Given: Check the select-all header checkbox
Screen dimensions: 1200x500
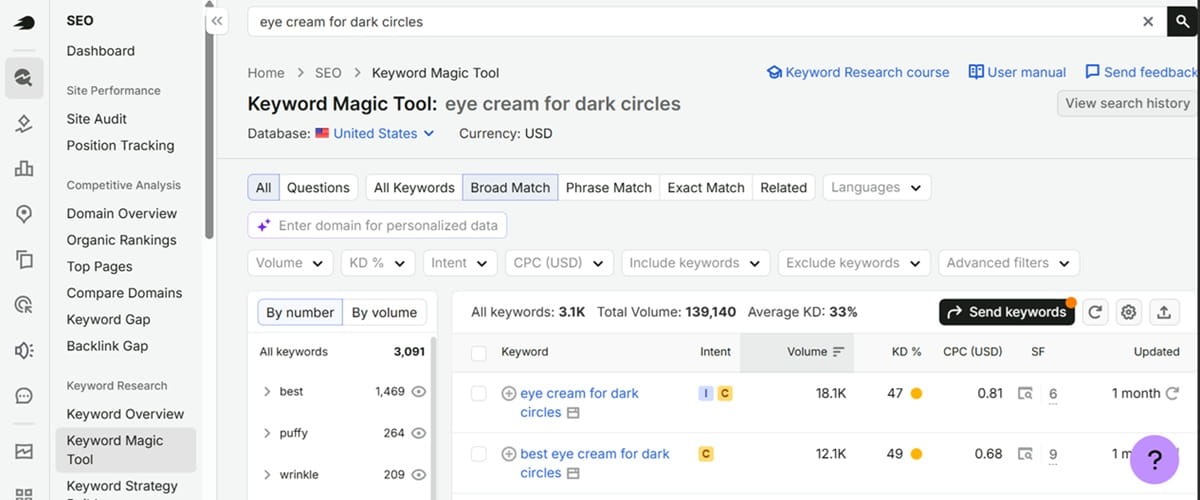Looking at the screenshot, I should (x=478, y=353).
